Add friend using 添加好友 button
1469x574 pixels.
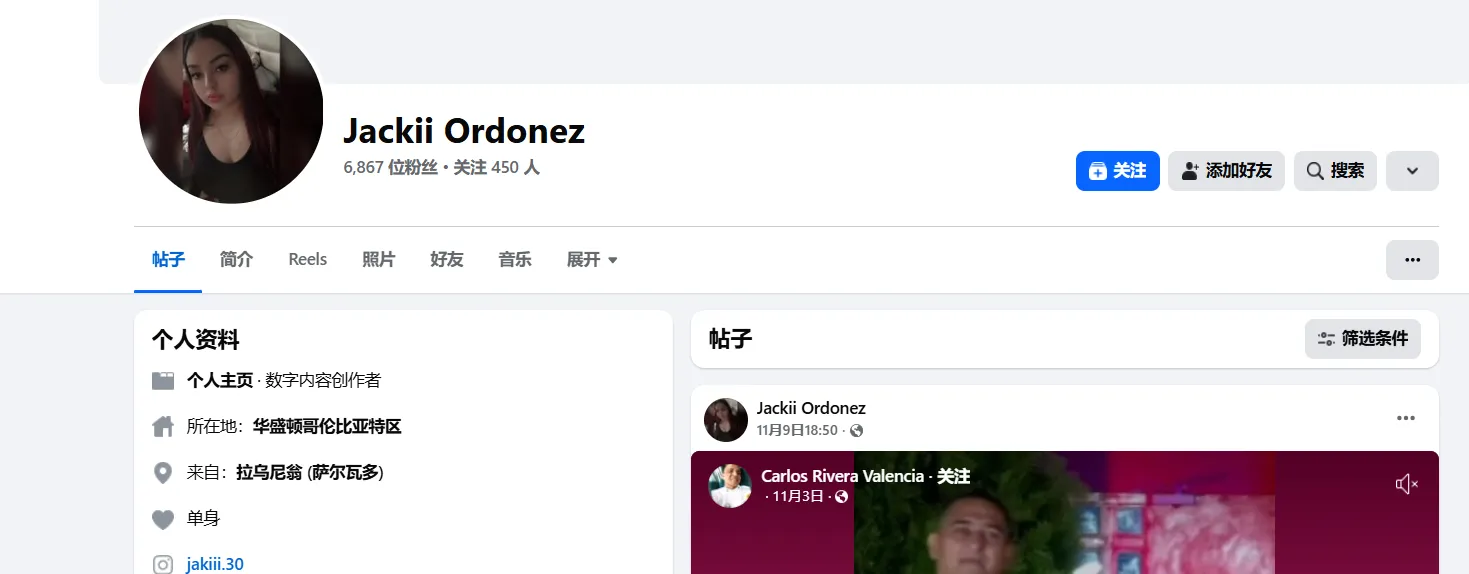click(1226, 171)
